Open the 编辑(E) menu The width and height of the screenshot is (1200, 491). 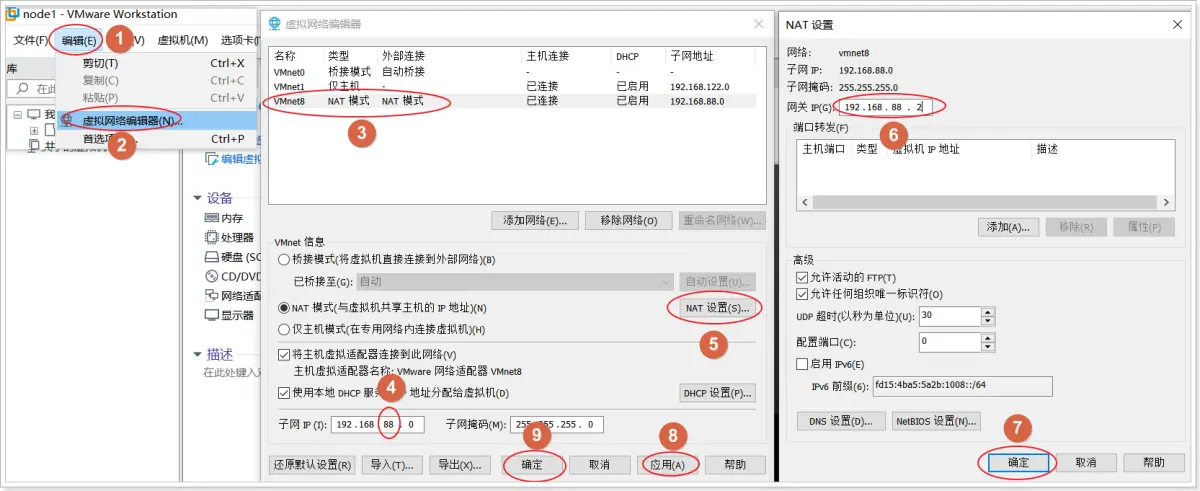79,40
